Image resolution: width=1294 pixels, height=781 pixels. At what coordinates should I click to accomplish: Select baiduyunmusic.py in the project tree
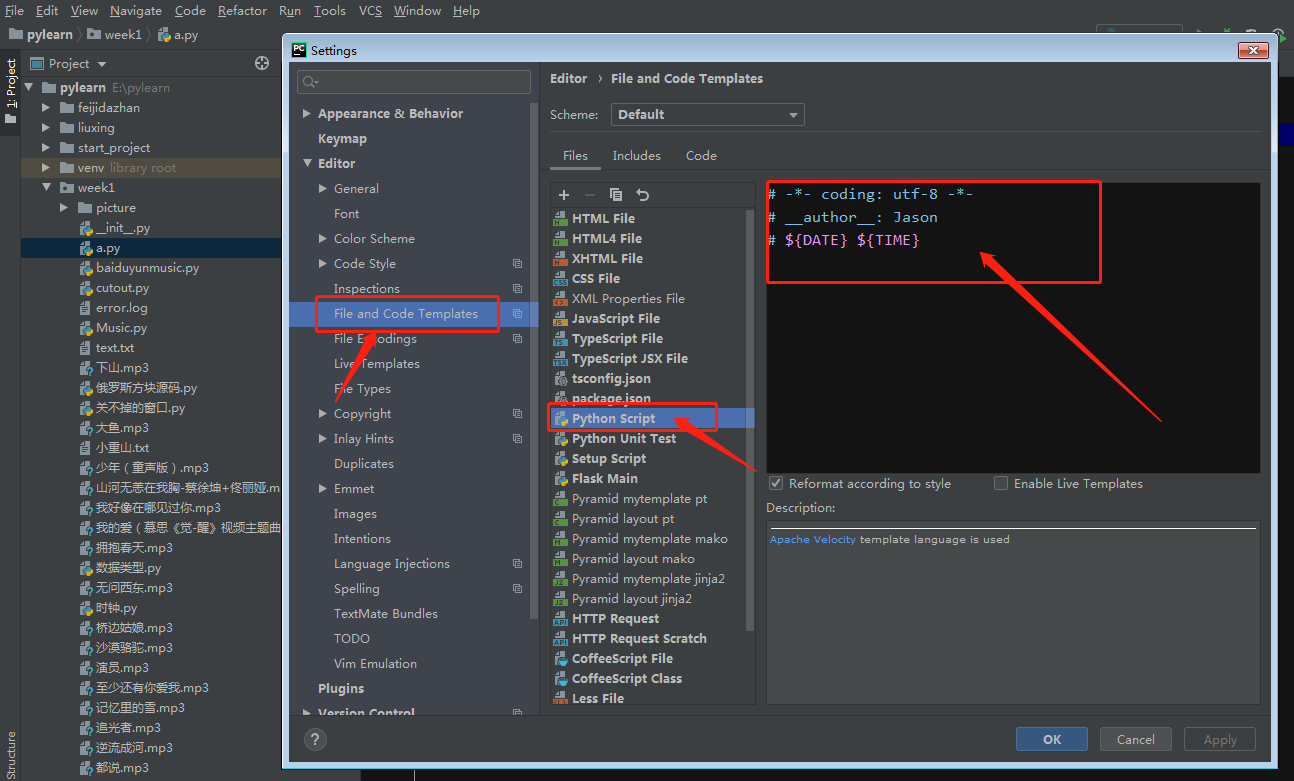click(x=147, y=268)
